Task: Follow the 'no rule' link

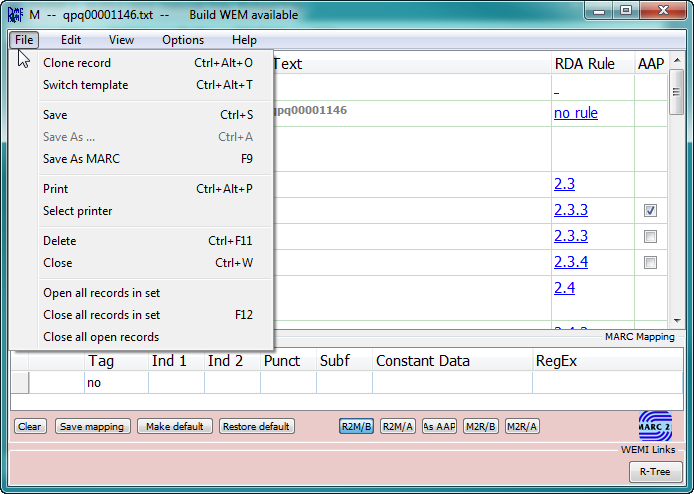Action: click(575, 113)
